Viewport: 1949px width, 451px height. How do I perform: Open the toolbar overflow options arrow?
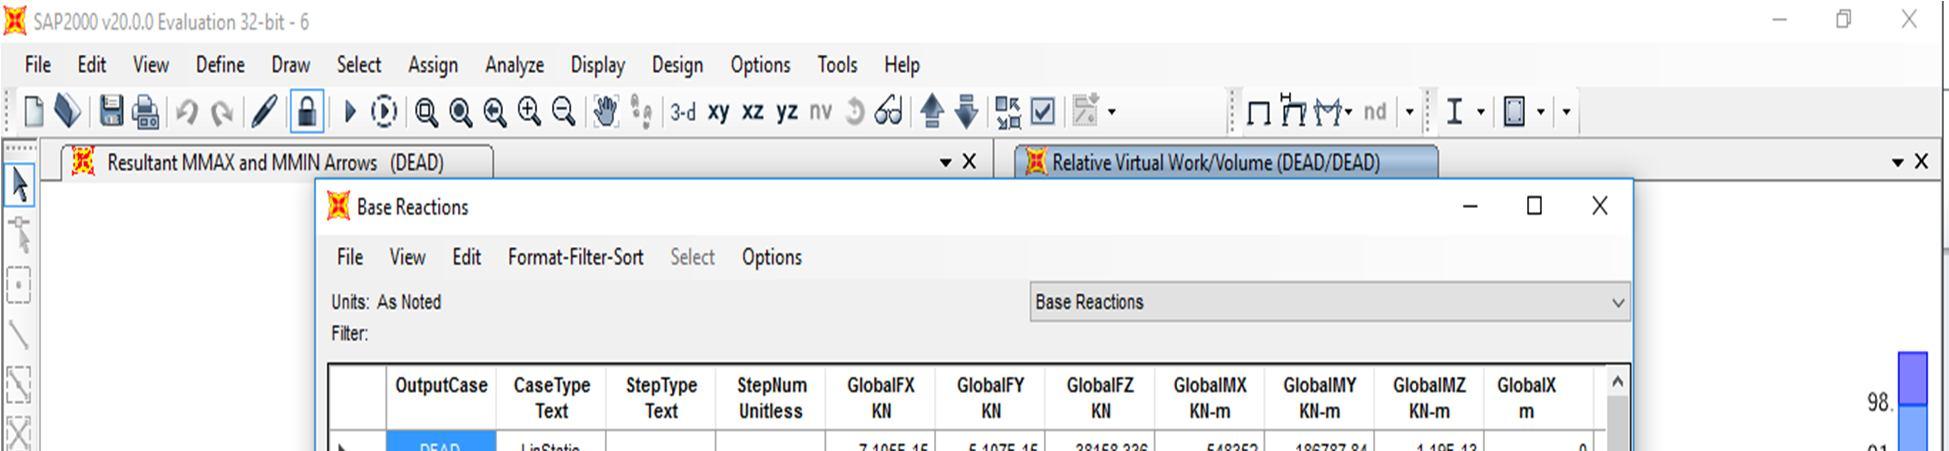point(1566,112)
